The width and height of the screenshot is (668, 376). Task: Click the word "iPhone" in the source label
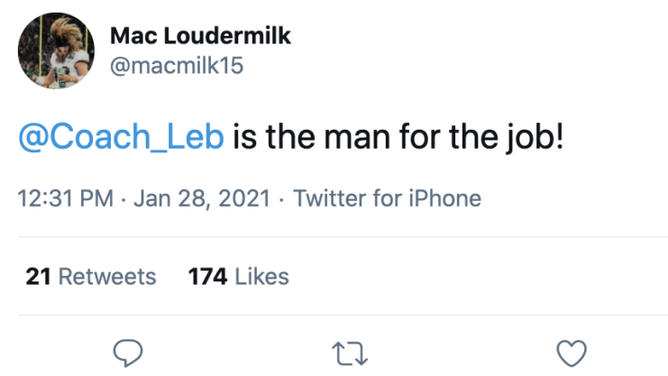tap(445, 198)
